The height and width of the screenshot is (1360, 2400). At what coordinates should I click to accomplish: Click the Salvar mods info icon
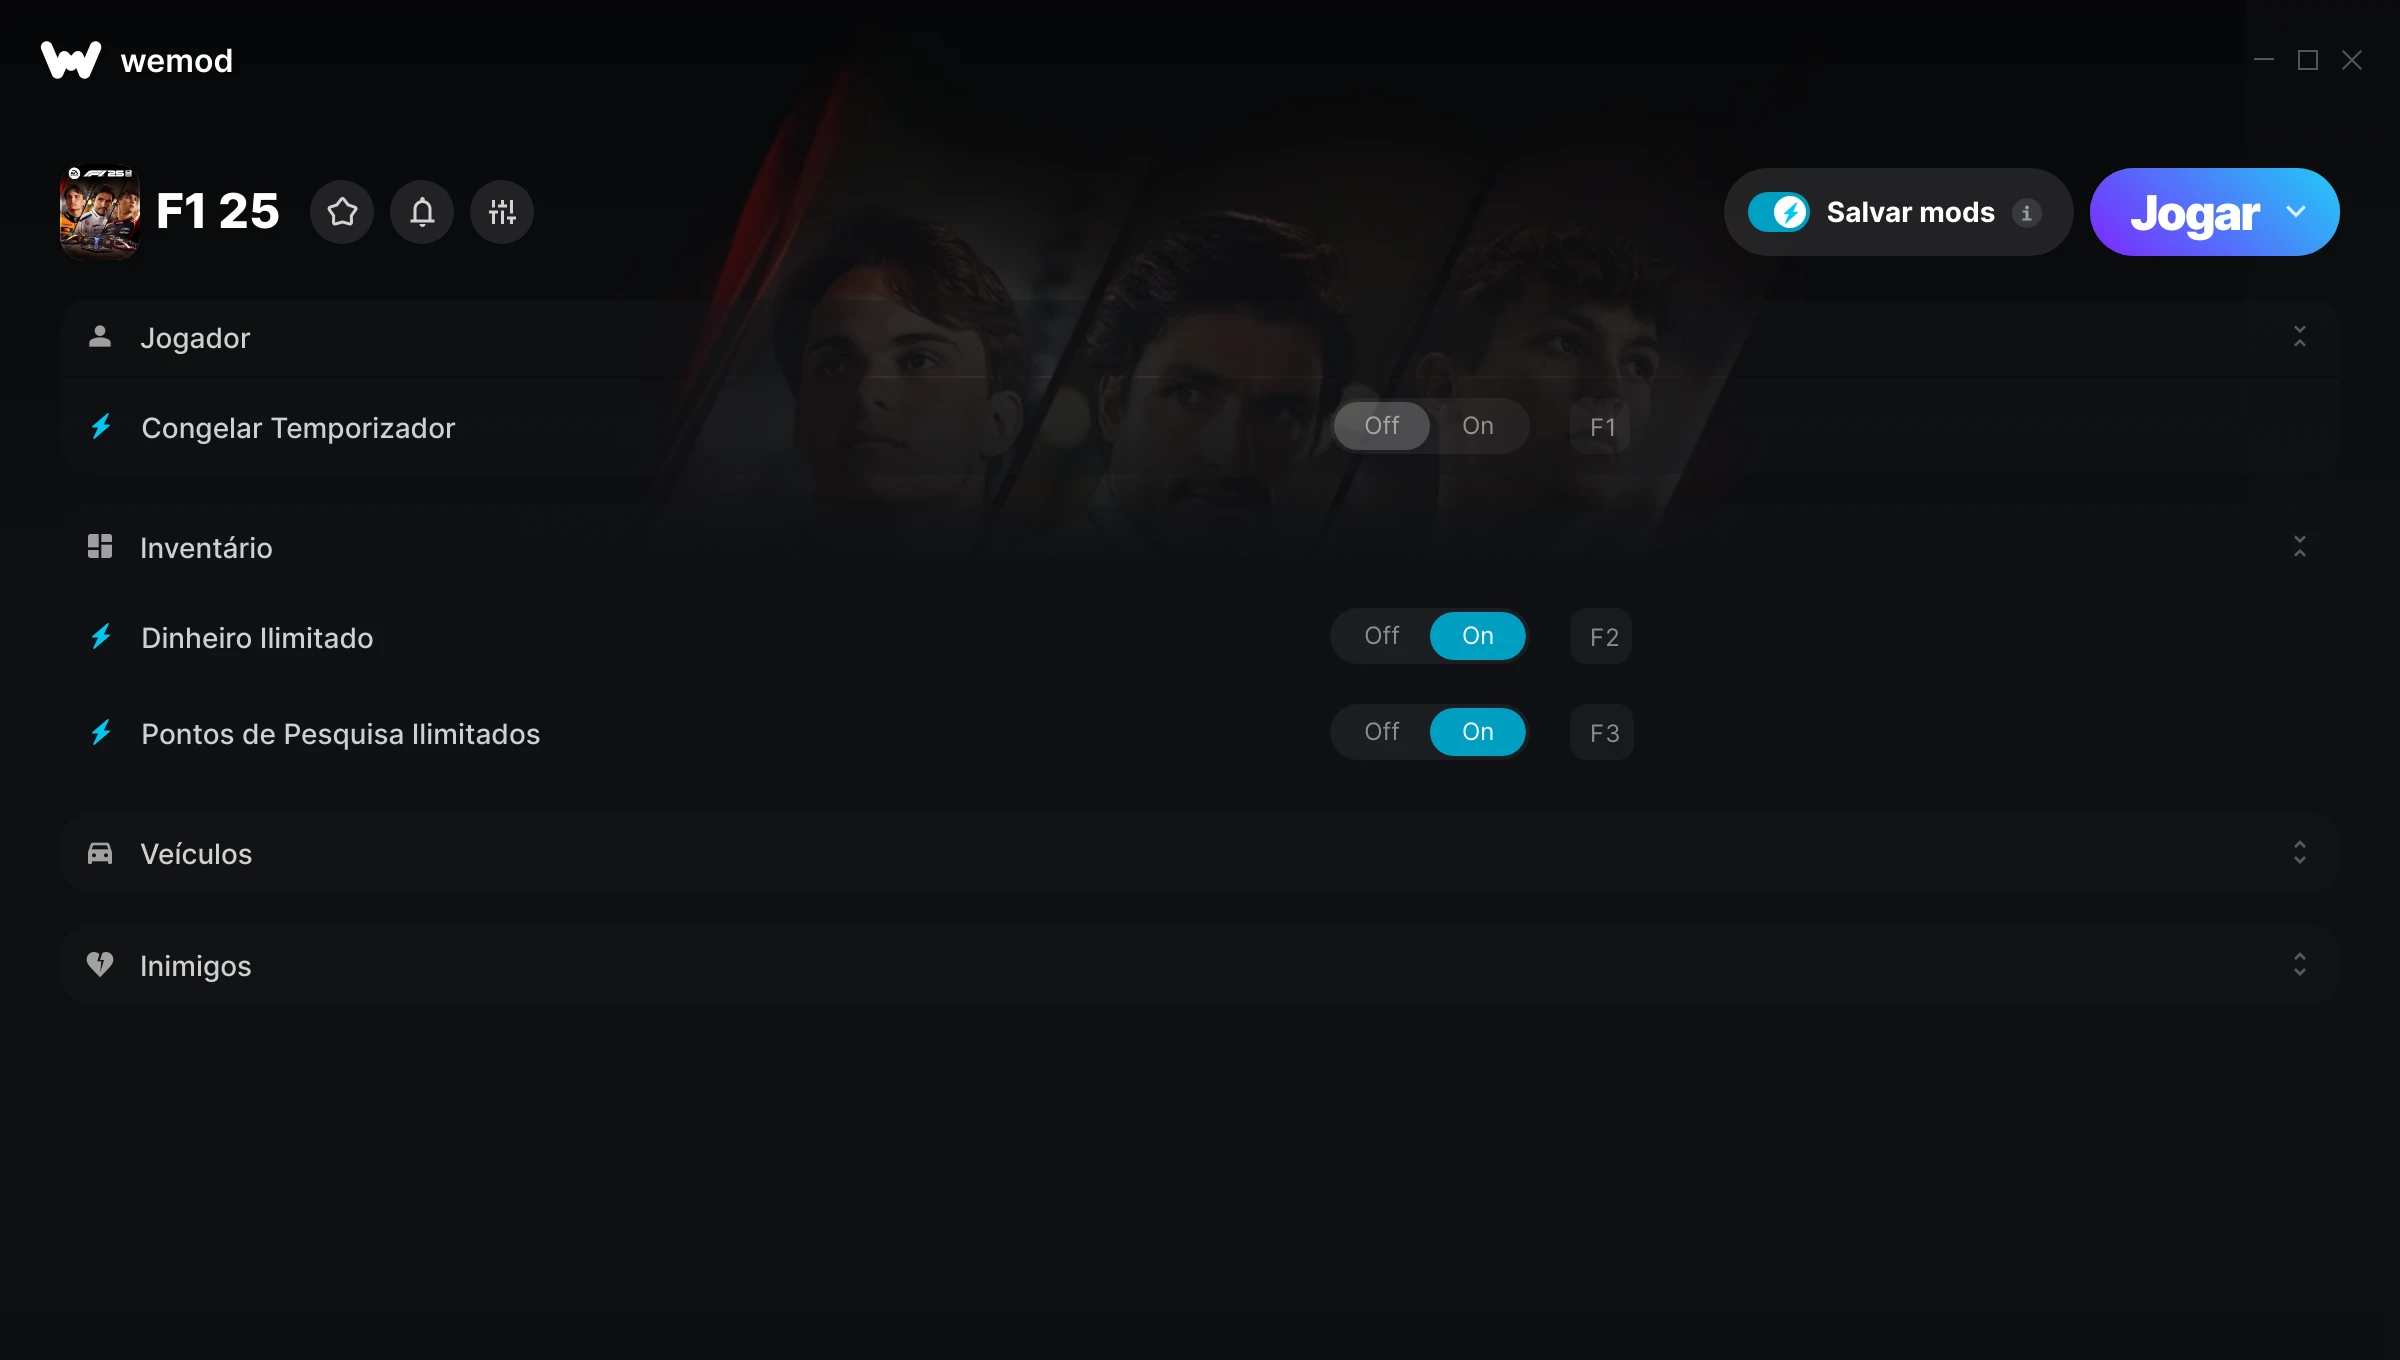point(2027,213)
